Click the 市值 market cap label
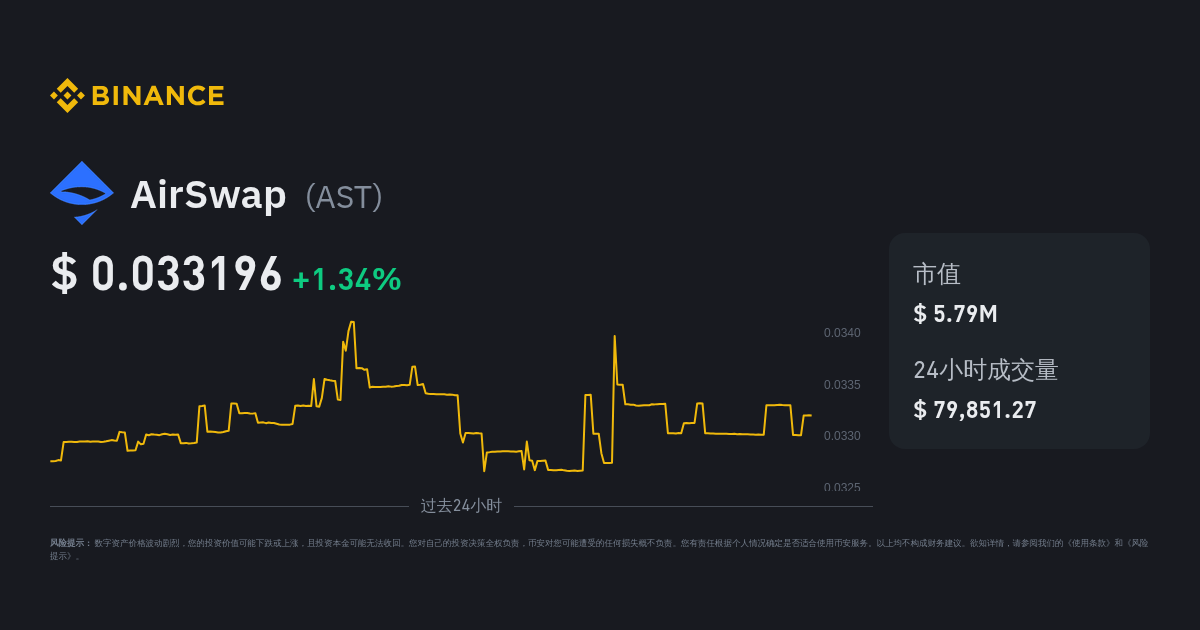1200x630 pixels. 937,275
